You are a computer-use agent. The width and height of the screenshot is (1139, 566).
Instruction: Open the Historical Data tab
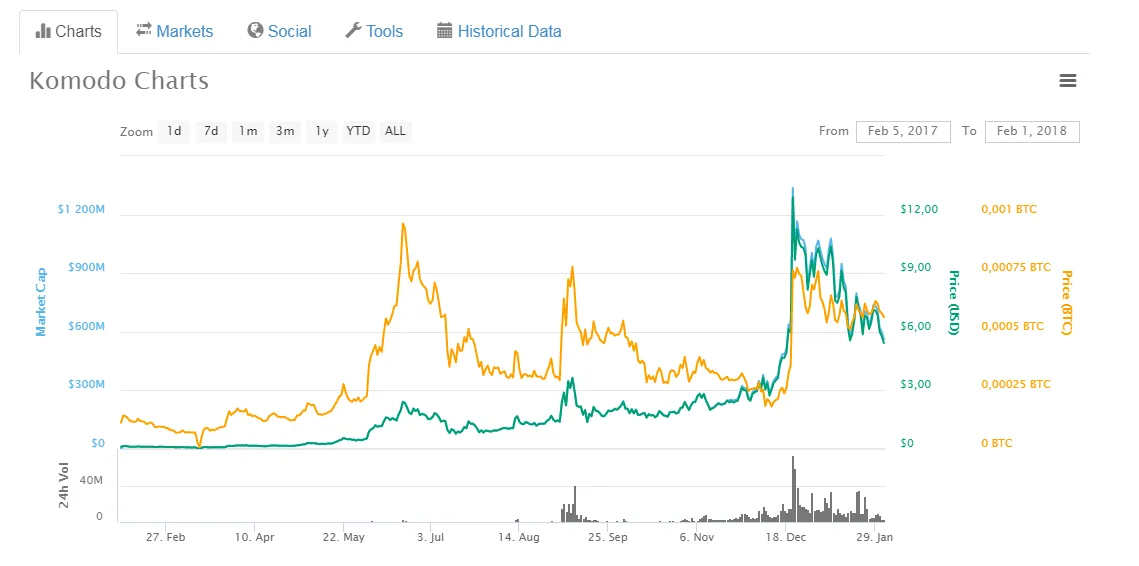499,31
